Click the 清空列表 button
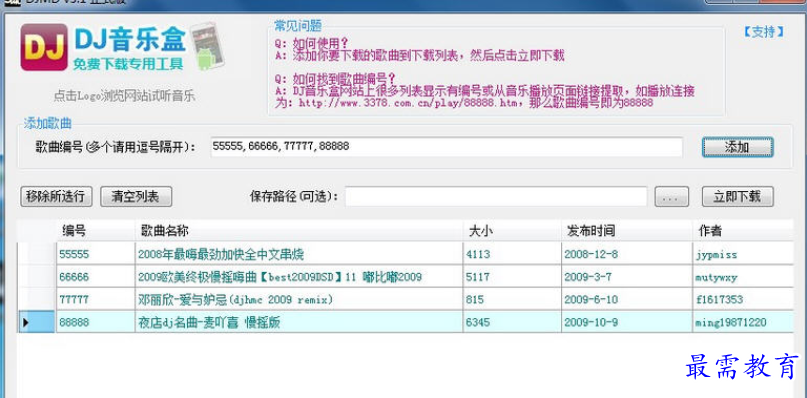 point(136,196)
